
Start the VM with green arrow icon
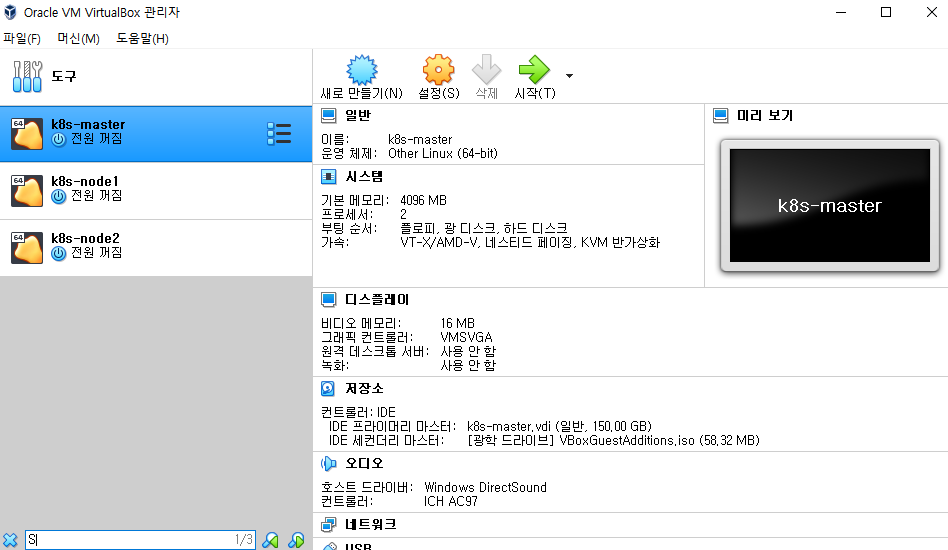pos(534,70)
